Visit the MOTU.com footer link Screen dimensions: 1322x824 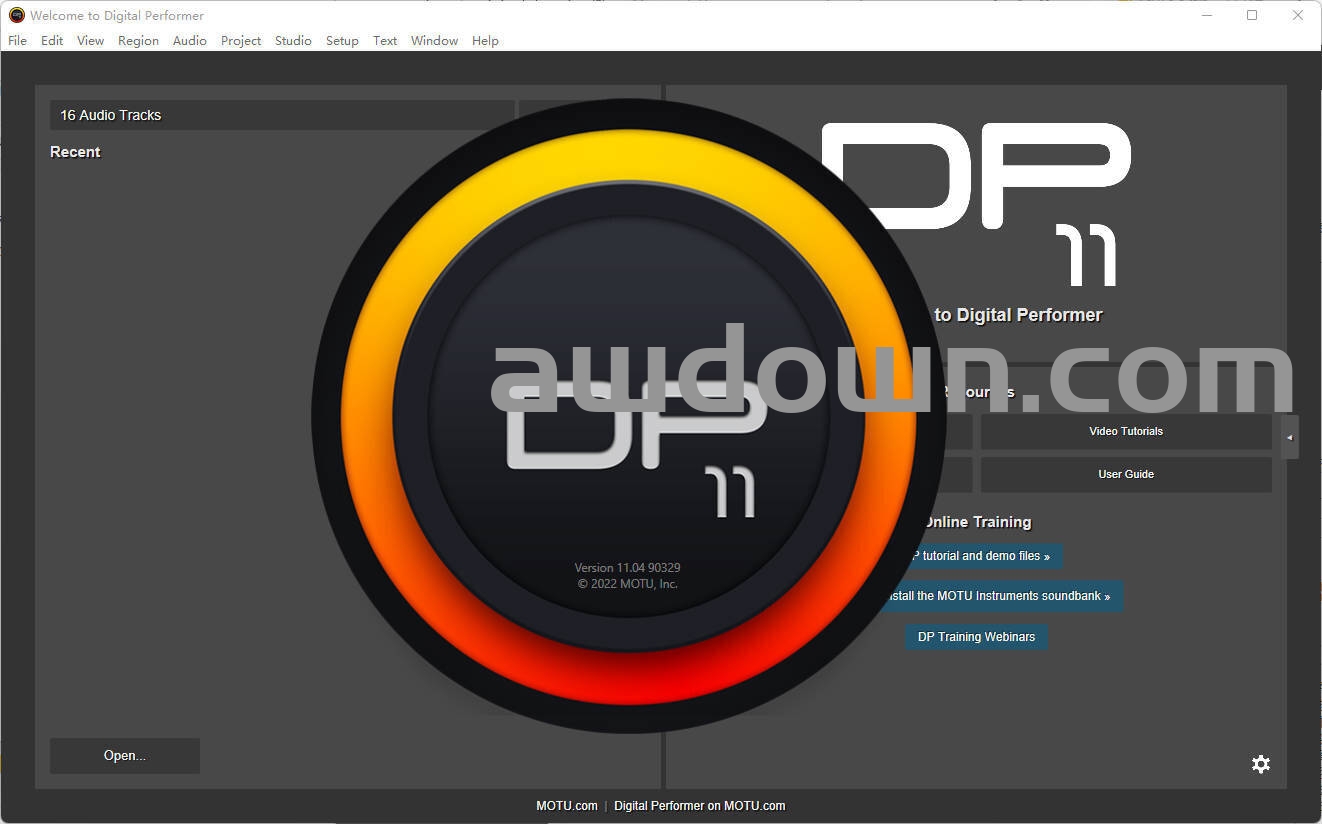coord(567,806)
